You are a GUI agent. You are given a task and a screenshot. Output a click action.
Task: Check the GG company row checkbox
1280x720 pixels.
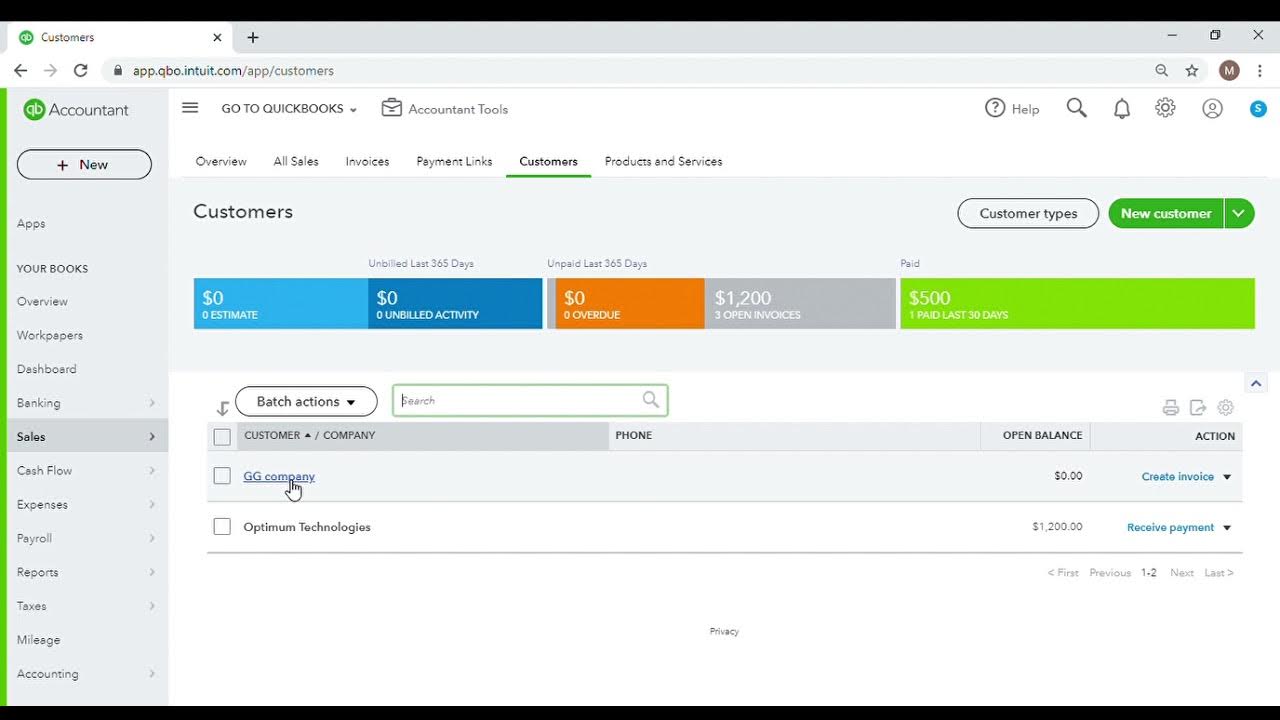pyautogui.click(x=222, y=476)
